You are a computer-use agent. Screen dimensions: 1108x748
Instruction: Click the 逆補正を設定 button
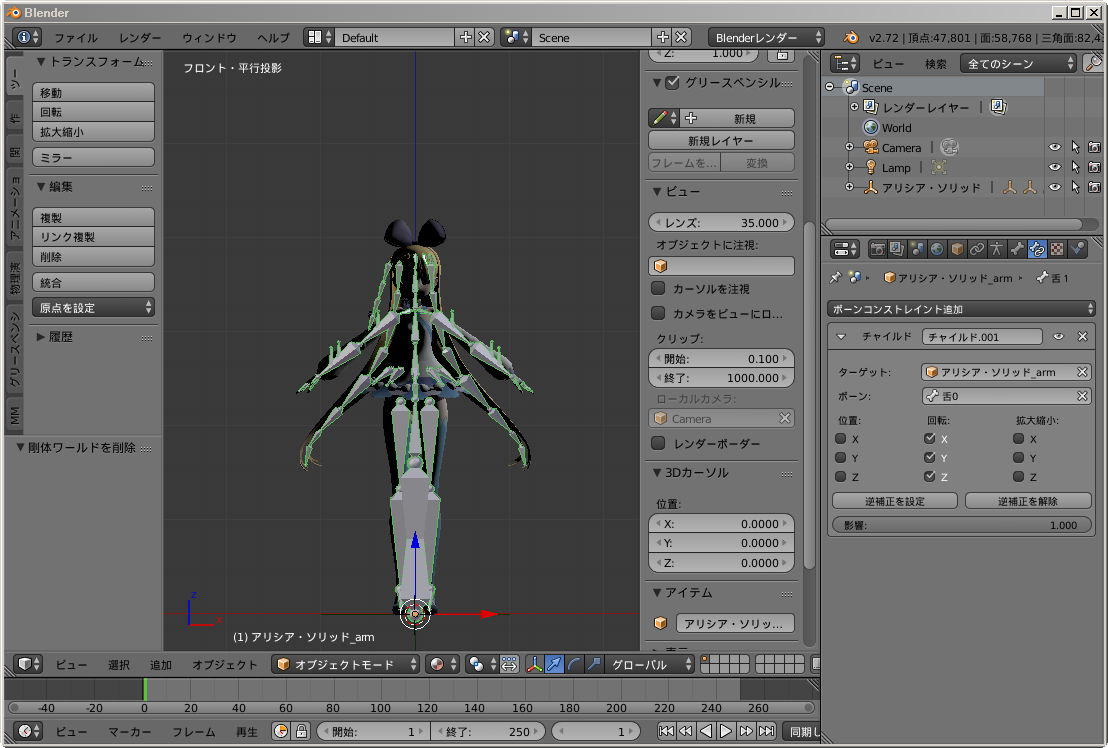tap(895, 501)
